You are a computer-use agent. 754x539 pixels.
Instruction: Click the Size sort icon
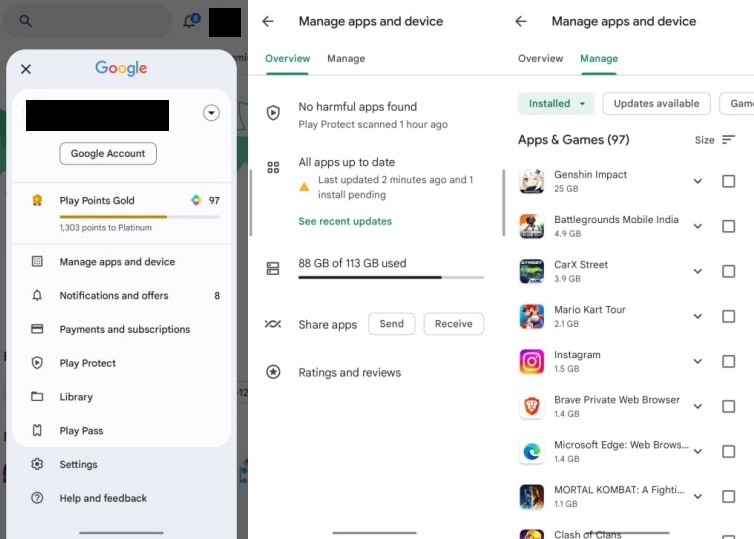[x=729, y=139]
